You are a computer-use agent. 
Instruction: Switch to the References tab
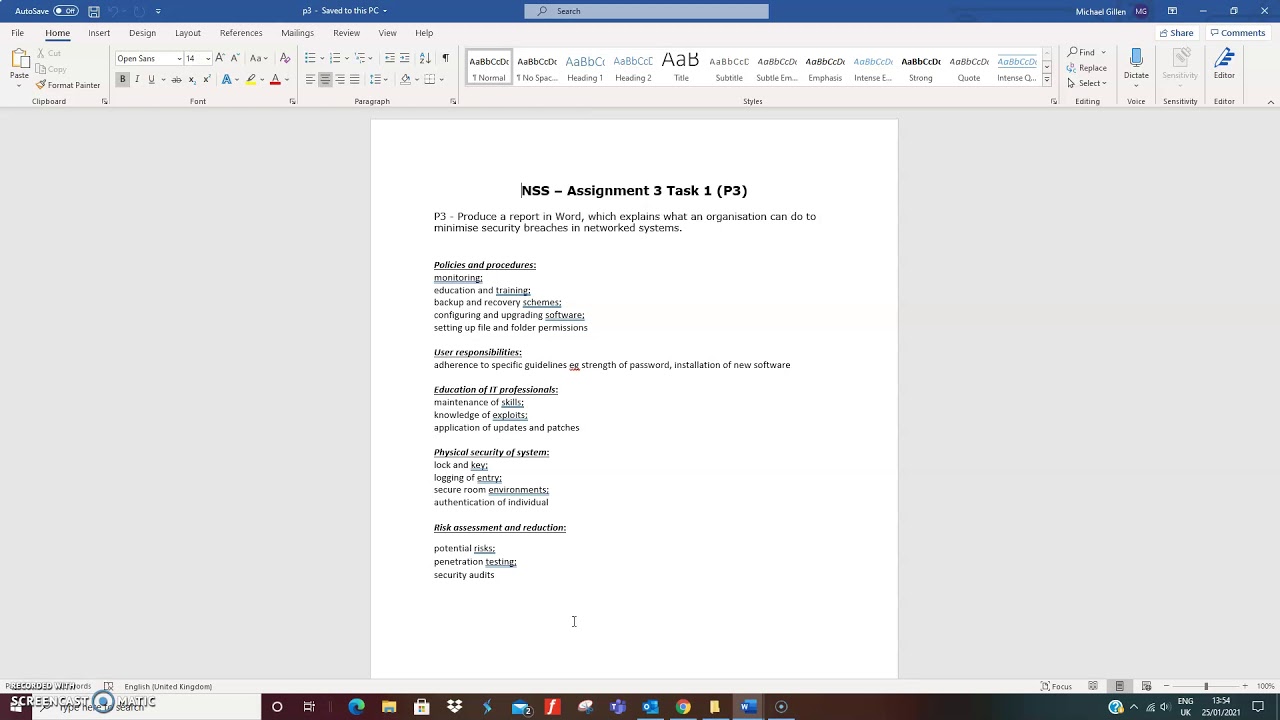pyautogui.click(x=241, y=33)
